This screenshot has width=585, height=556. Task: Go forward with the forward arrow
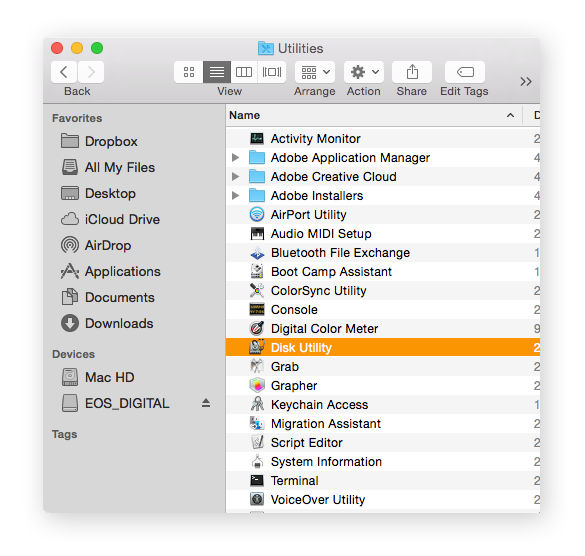(x=91, y=72)
